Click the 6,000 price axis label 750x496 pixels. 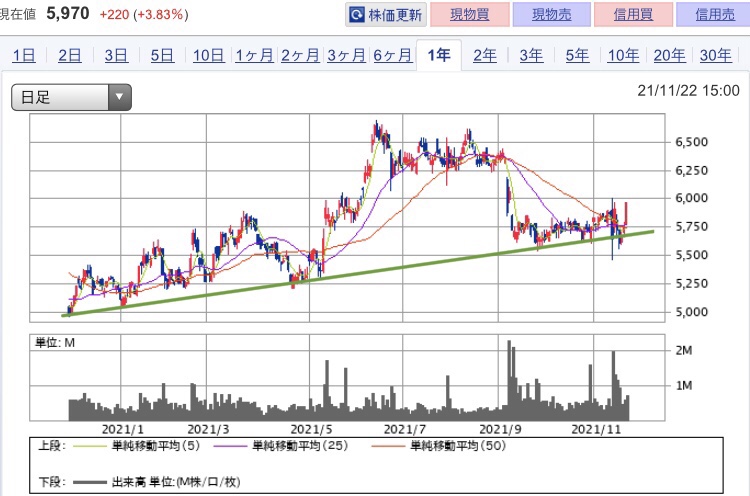[691, 198]
